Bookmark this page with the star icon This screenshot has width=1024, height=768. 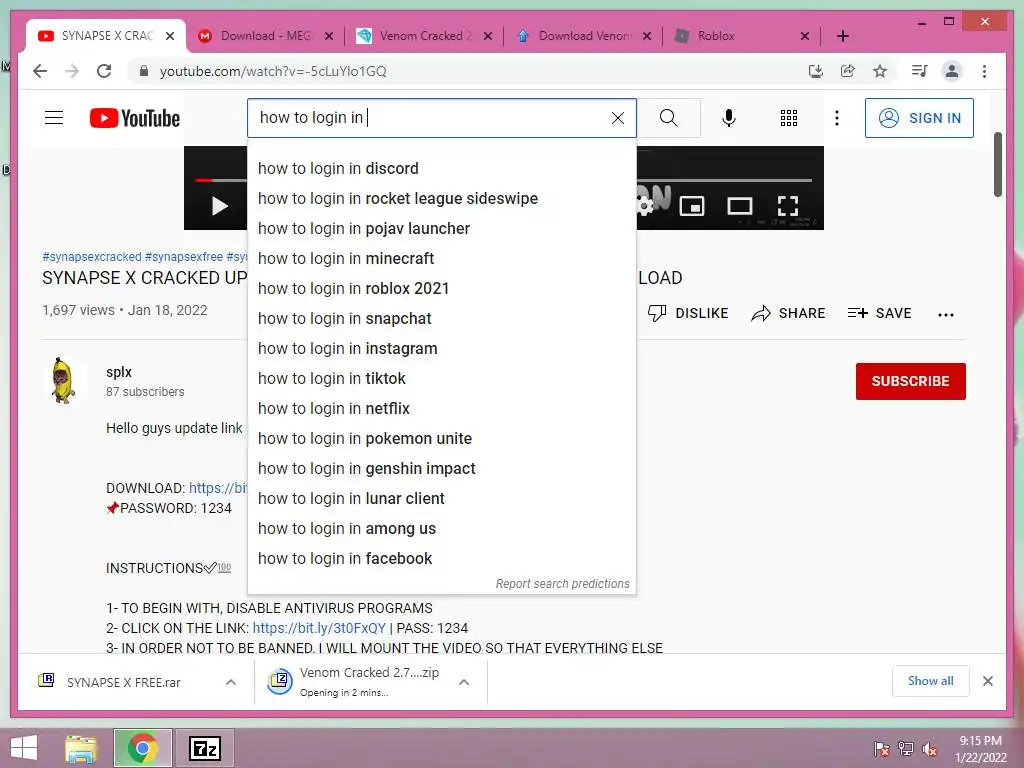(880, 71)
